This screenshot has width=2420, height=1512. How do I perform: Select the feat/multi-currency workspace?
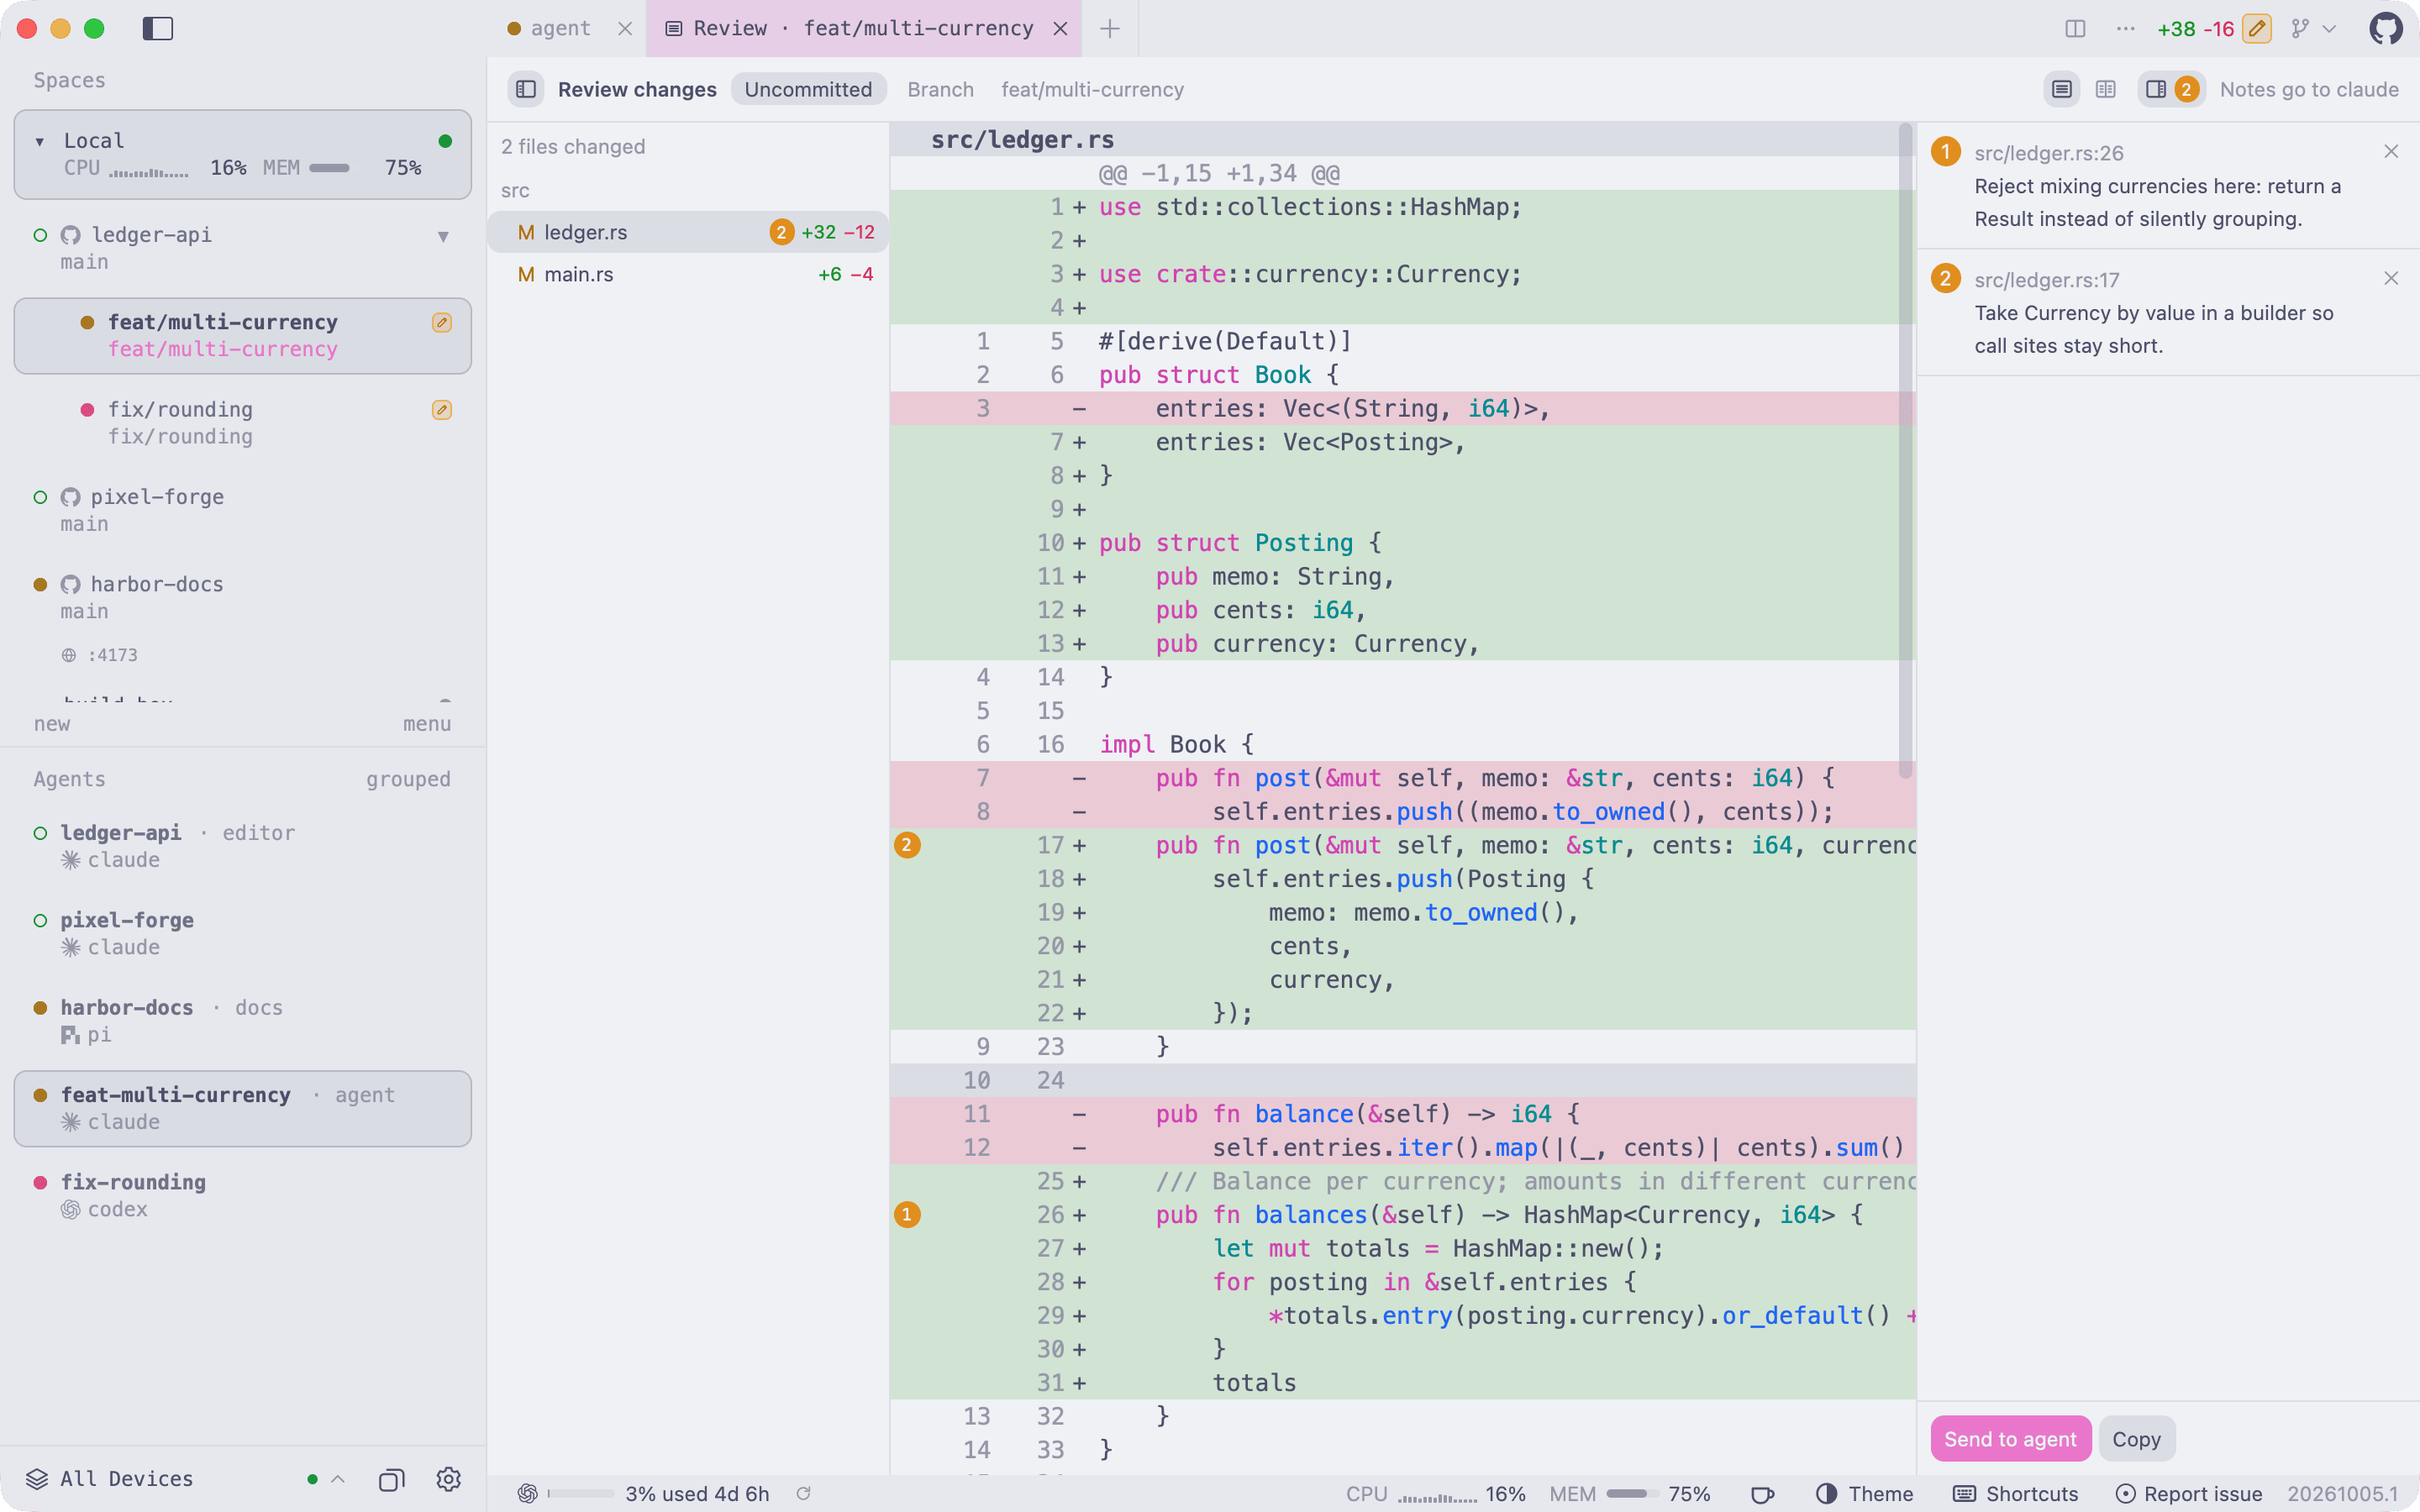tap(242, 336)
